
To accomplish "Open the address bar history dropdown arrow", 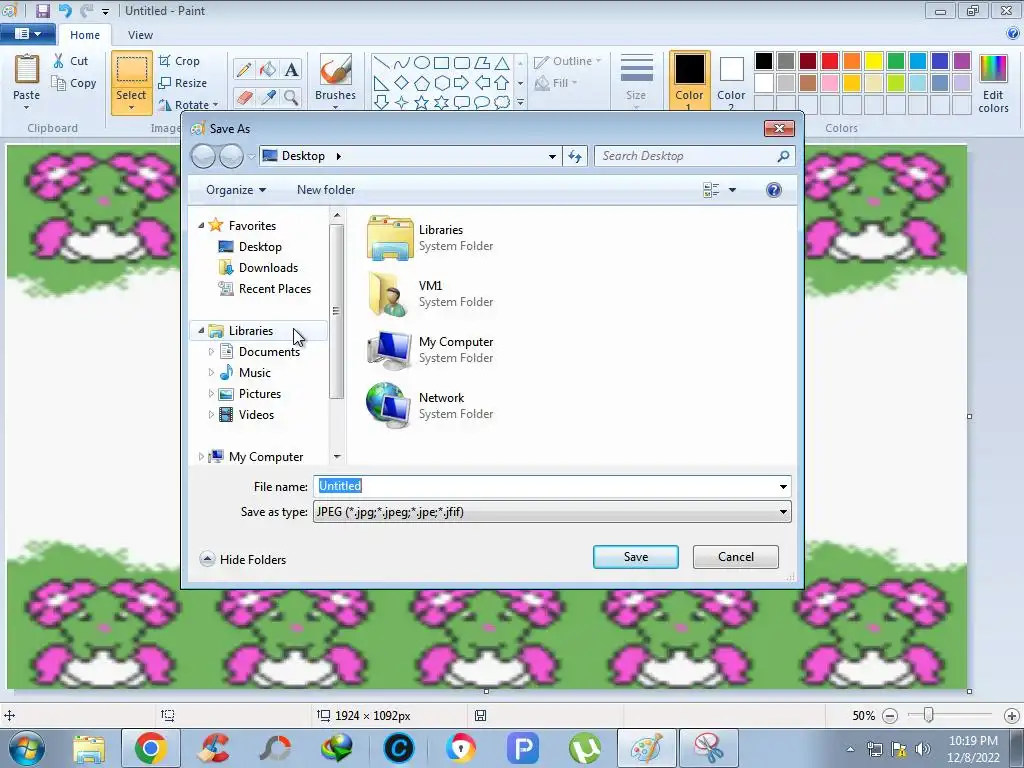I will click(552, 156).
